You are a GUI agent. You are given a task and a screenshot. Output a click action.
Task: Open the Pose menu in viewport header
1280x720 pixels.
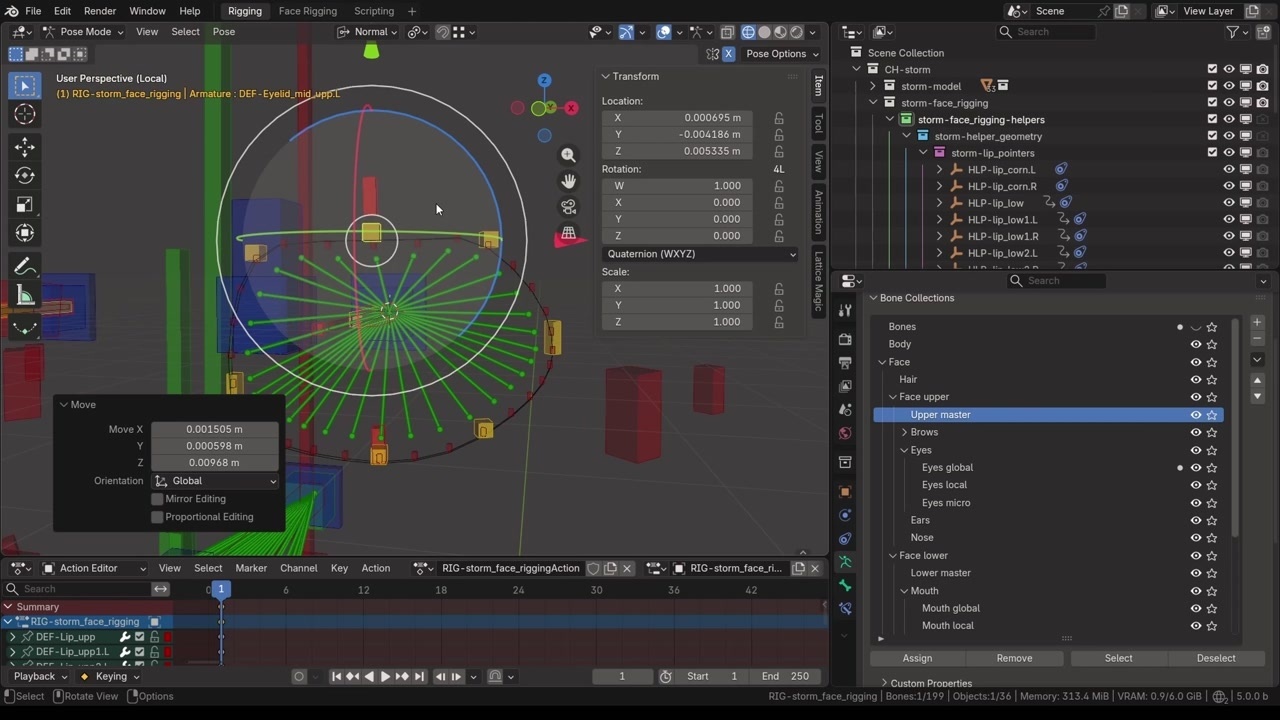[x=224, y=32]
